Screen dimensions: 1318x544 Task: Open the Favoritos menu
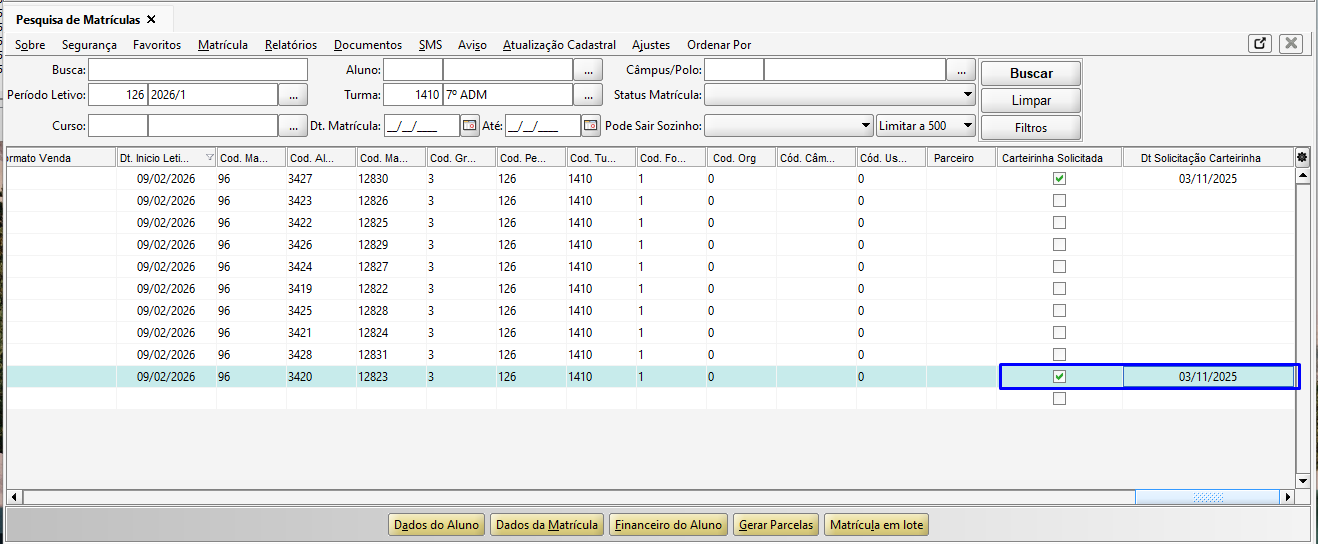coord(157,45)
